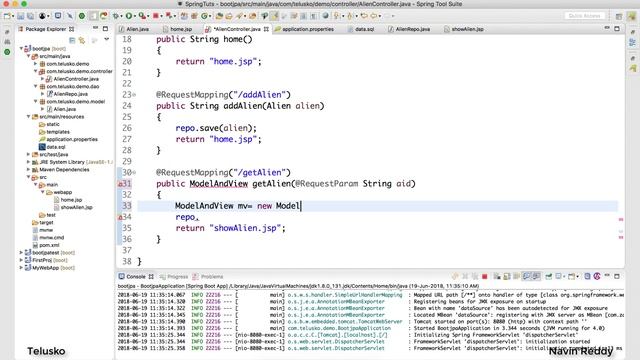Viewport: 640px width, 360px height.
Task: Click the Save toolbar icon
Action: coord(20,16)
